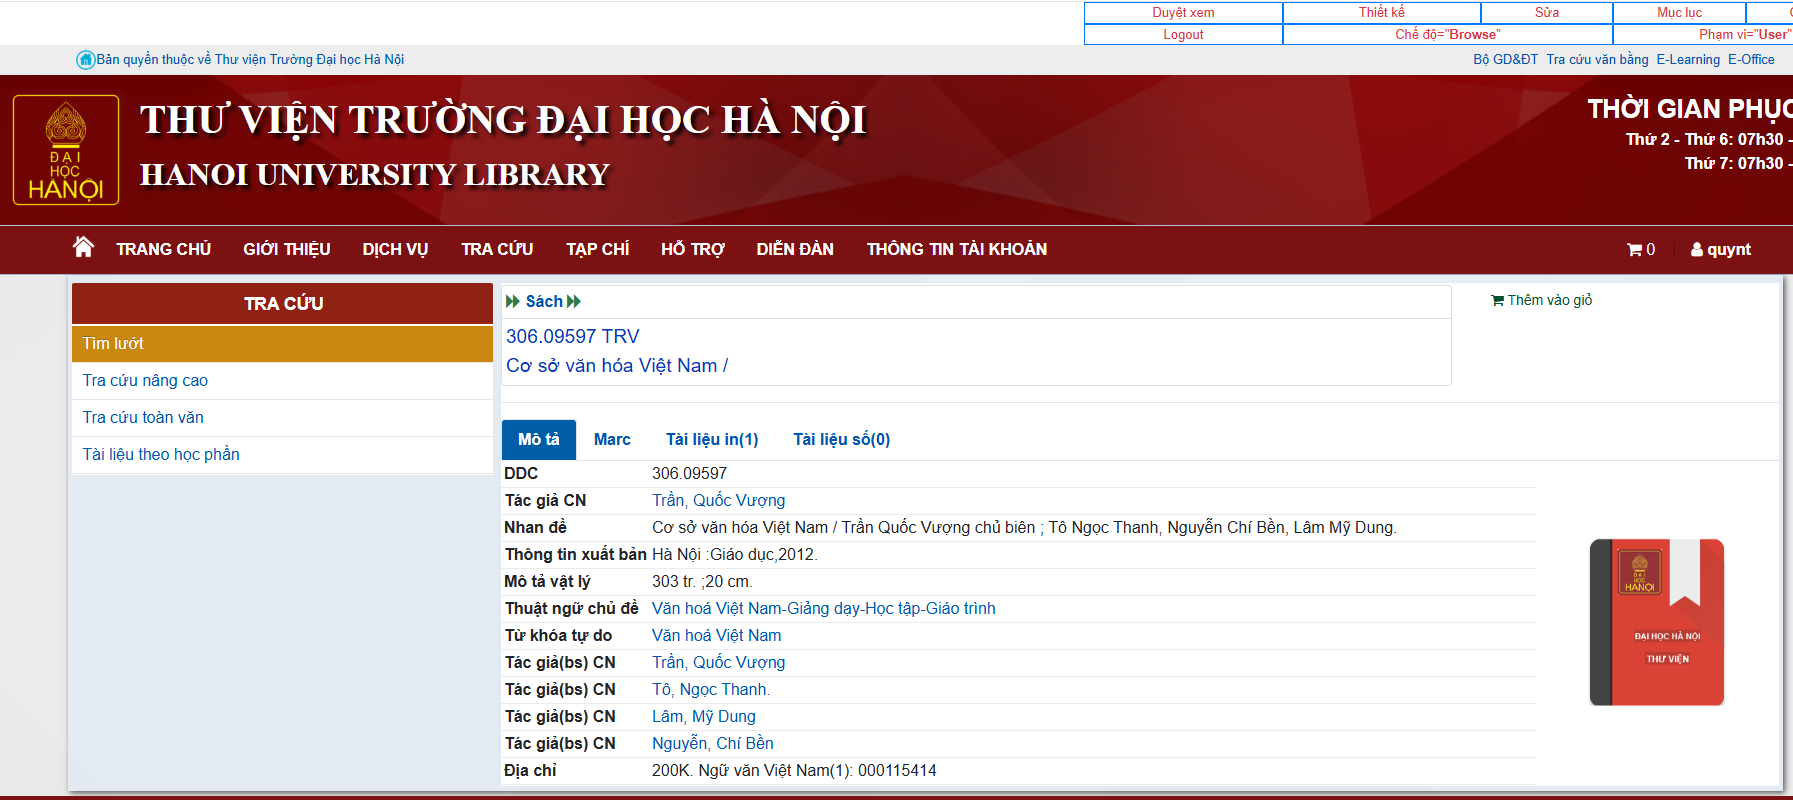Image resolution: width=1793 pixels, height=800 pixels.
Task: Open the DỊCH VỤ menu
Action: 395,250
